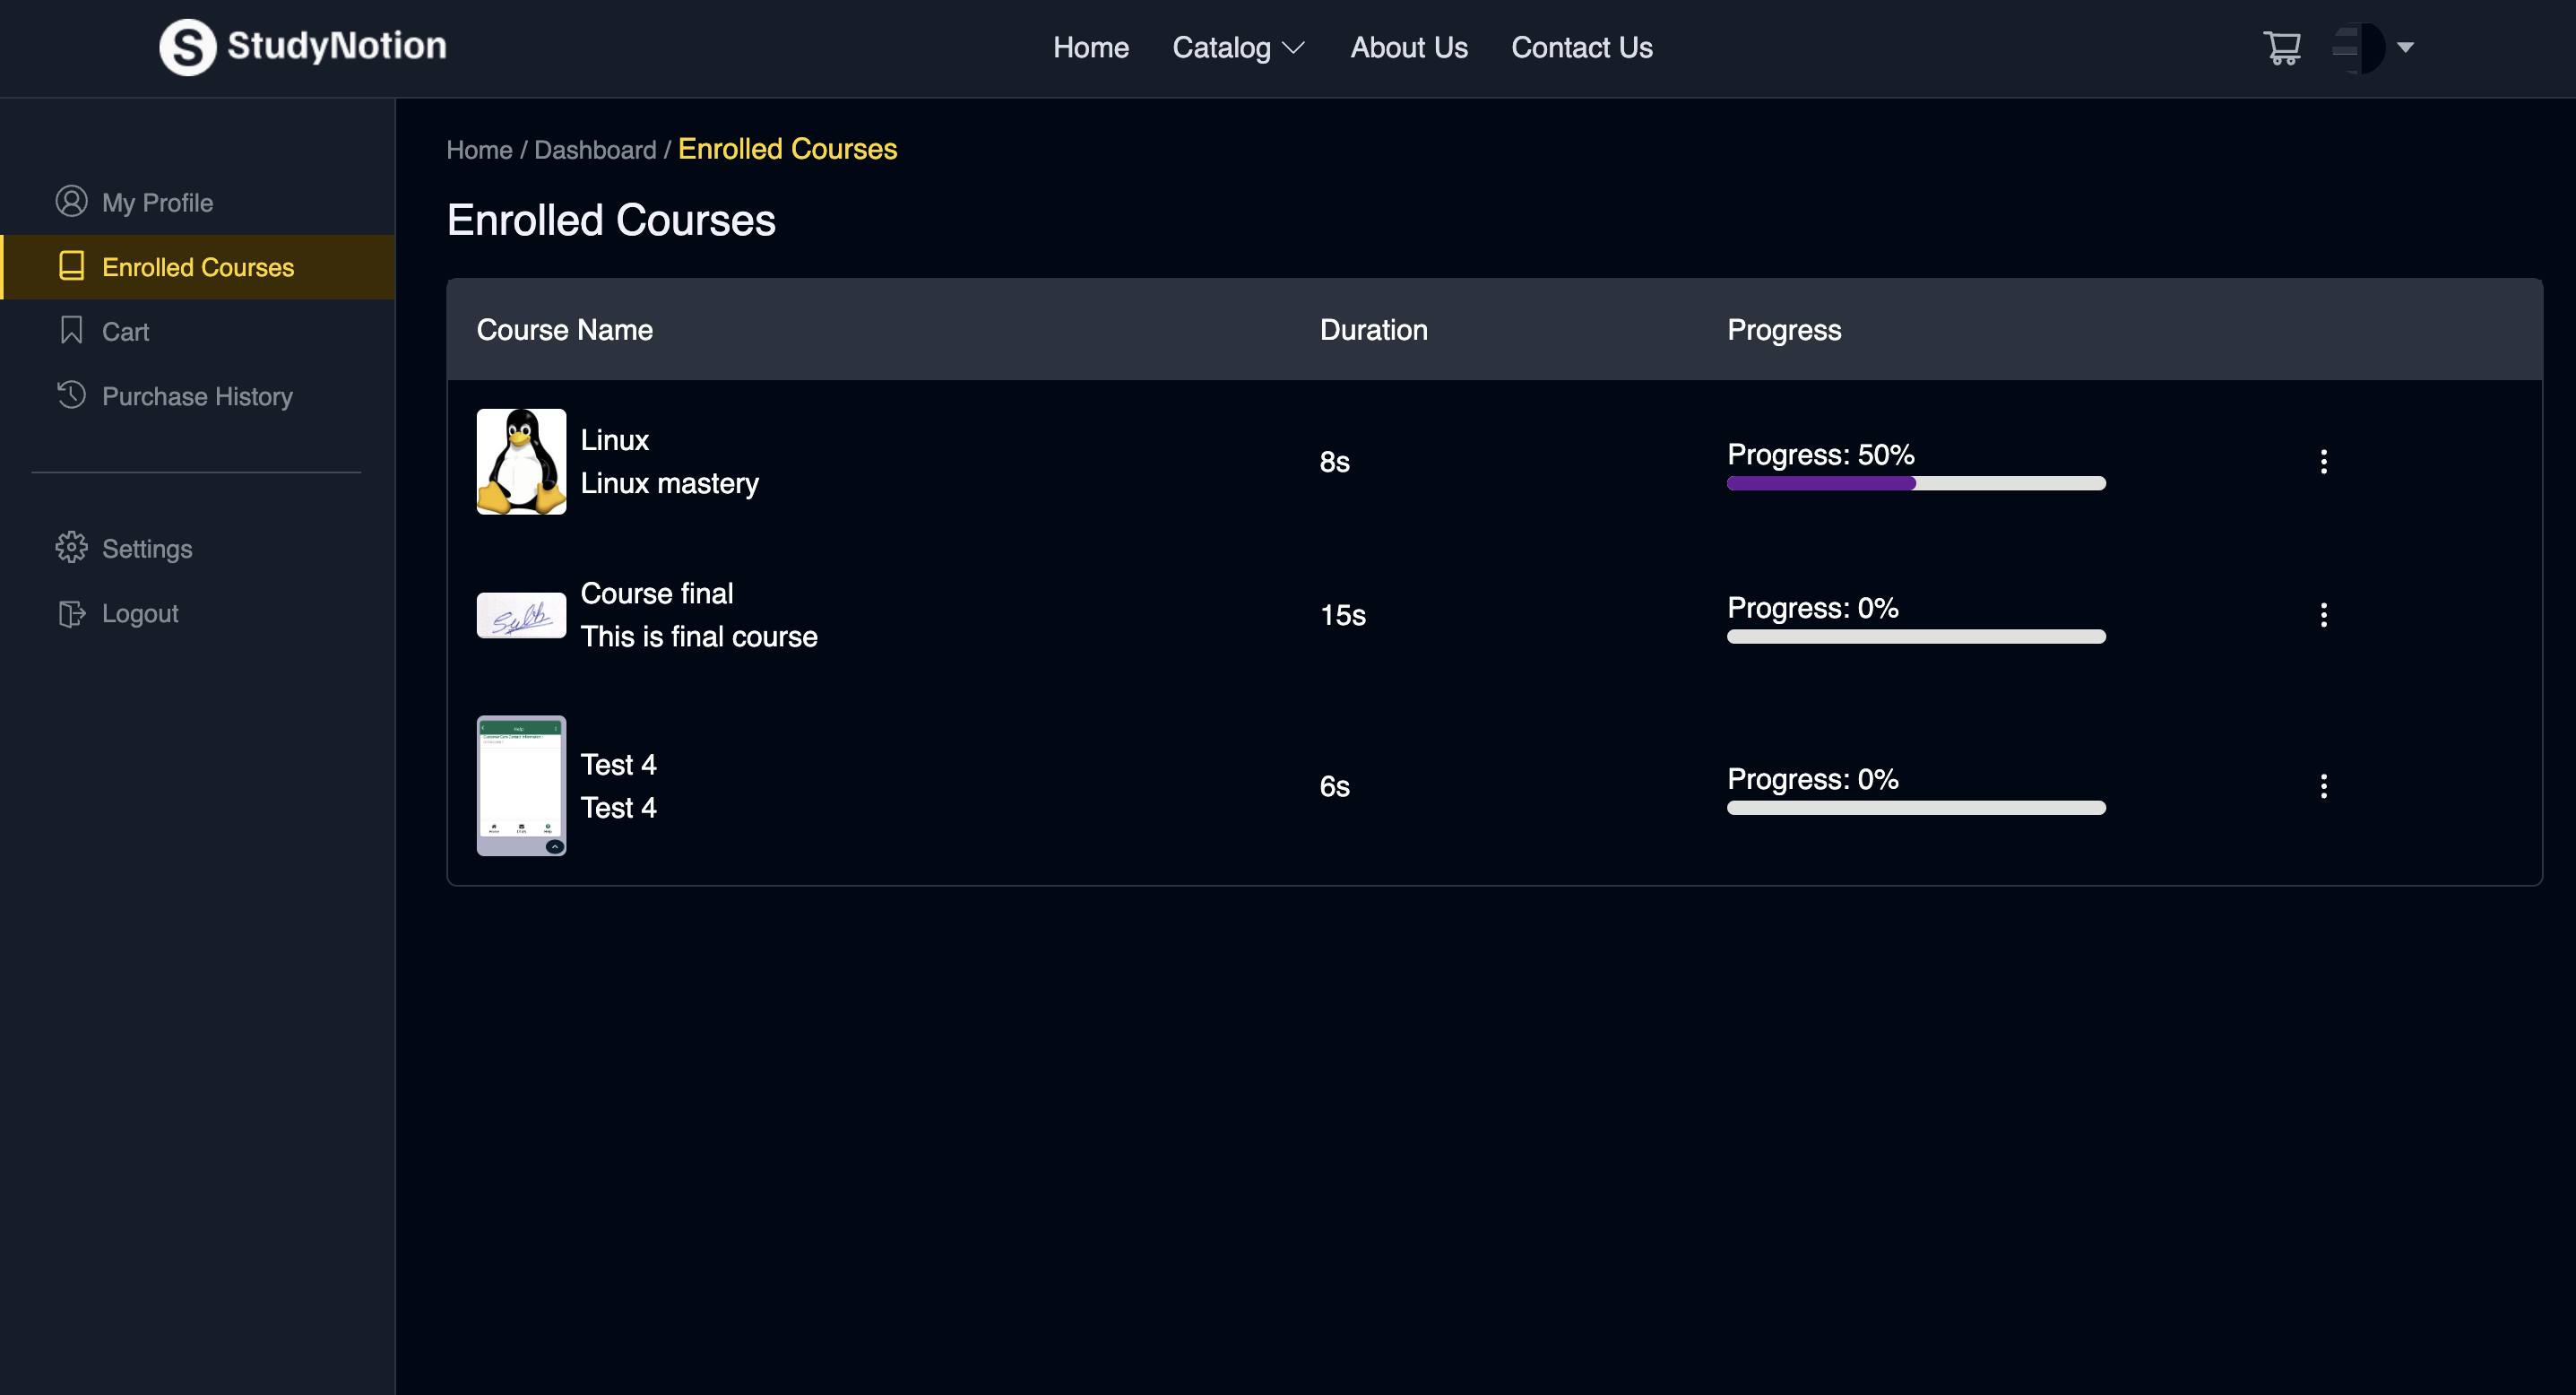The height and width of the screenshot is (1395, 2576).
Task: Open the Linux penguin course thumbnail
Action: click(521, 461)
